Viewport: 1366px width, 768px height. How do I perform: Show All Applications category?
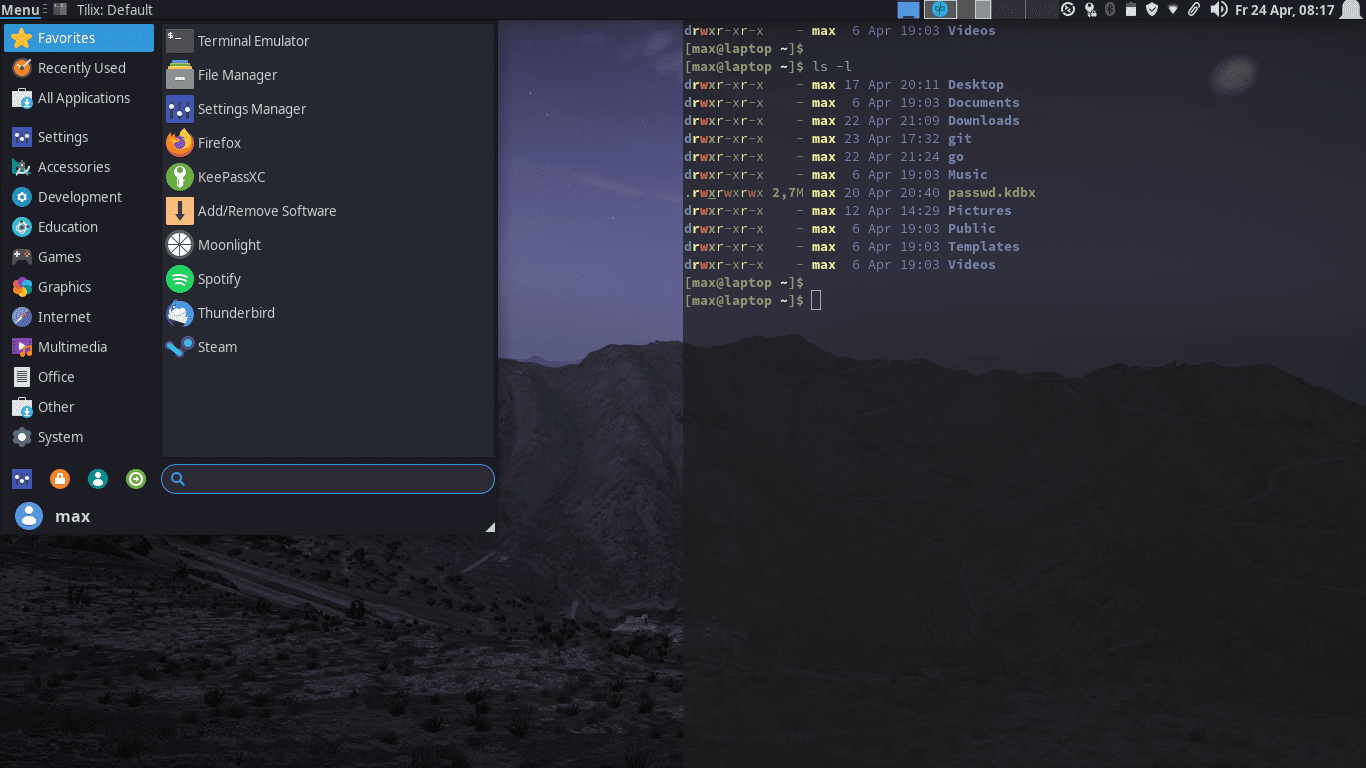(x=79, y=98)
